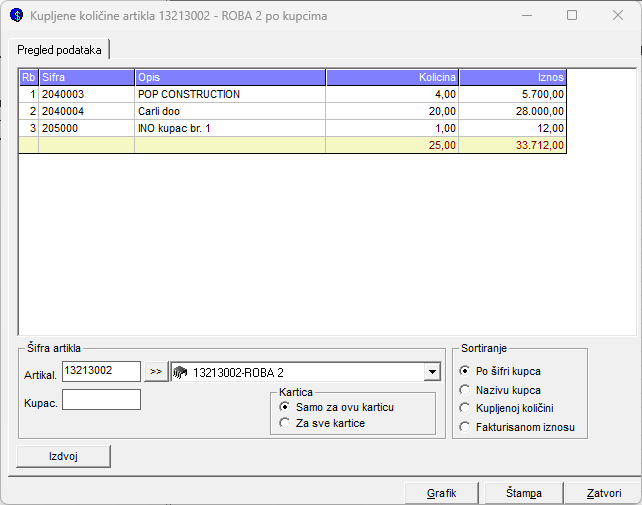Click the article icon inside the combo box
Screen dimensions: 642x505
[x=181, y=372]
